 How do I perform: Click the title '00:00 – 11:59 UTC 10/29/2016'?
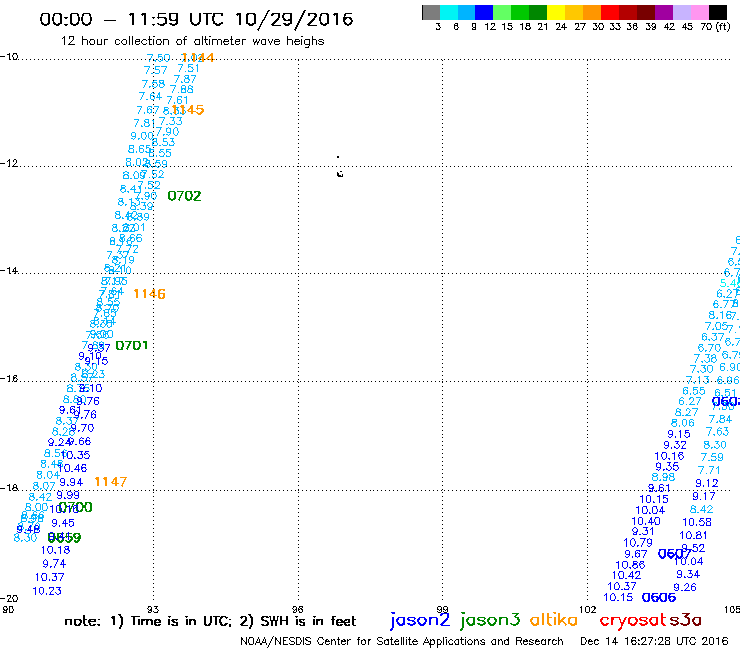coord(196,19)
